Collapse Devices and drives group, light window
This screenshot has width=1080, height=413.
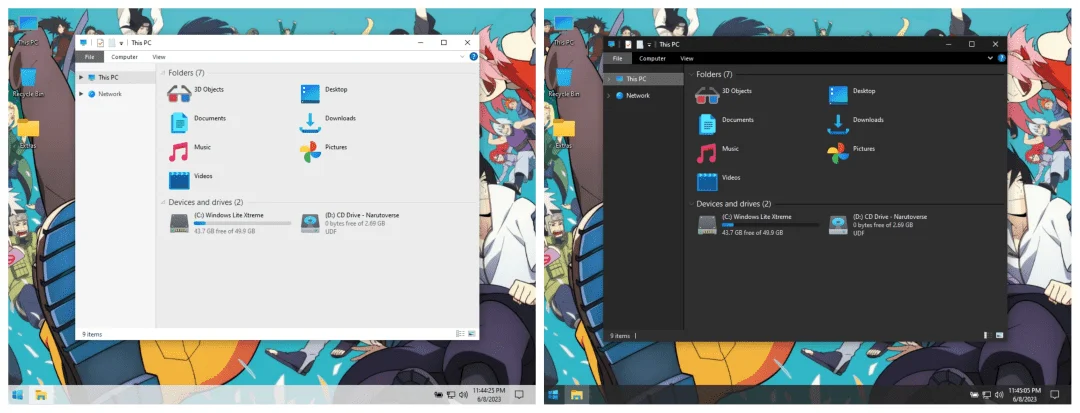click(163, 202)
